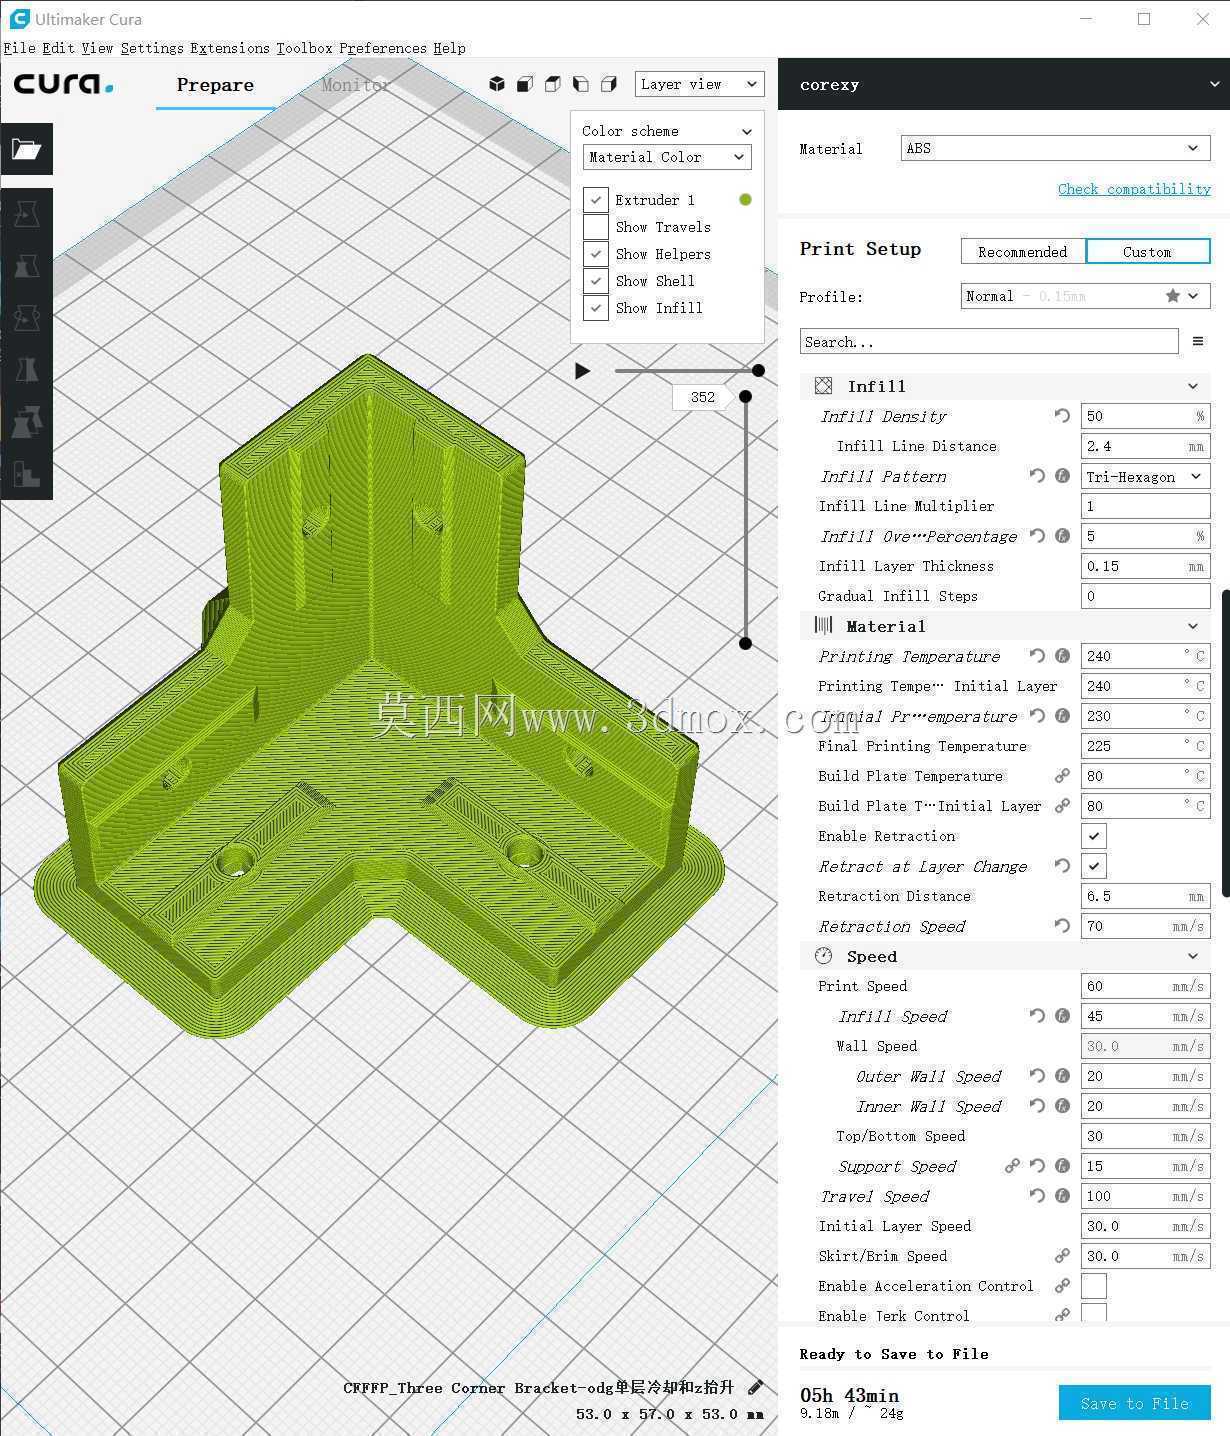Toggle the Enable Retraction checkbox
The height and width of the screenshot is (1436, 1230).
tap(1094, 836)
